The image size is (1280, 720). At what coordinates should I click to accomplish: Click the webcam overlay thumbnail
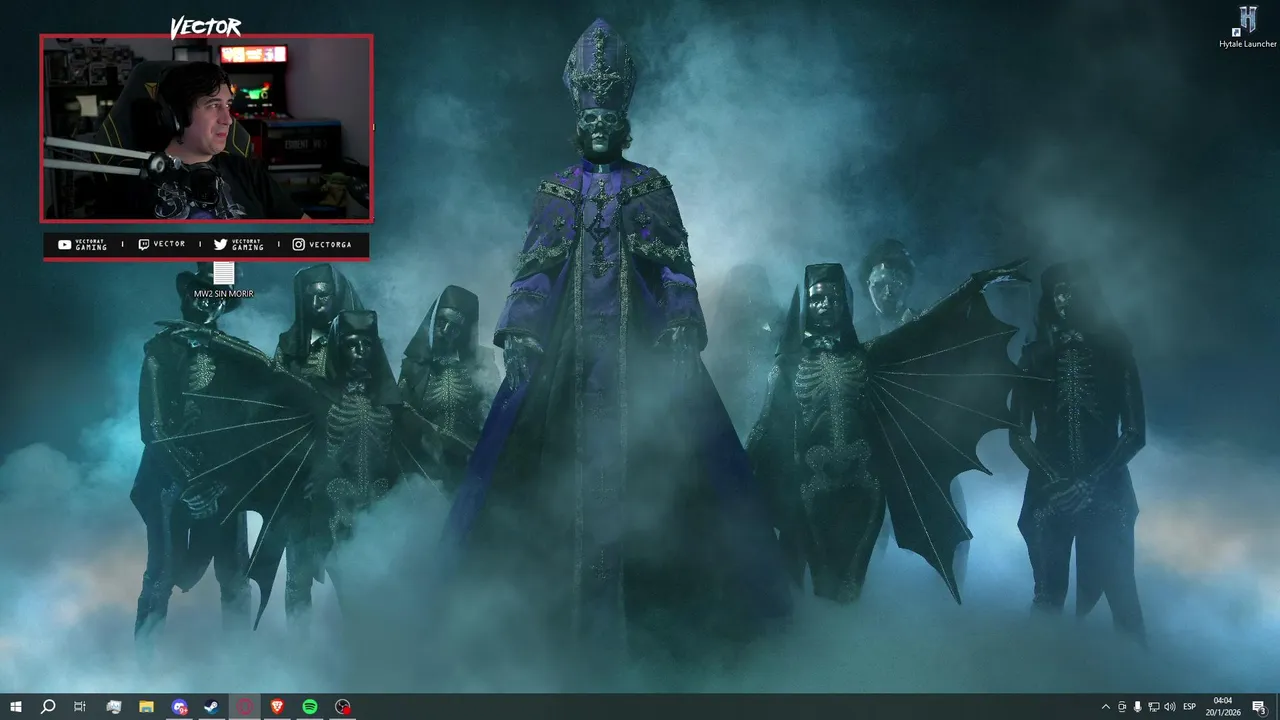206,128
